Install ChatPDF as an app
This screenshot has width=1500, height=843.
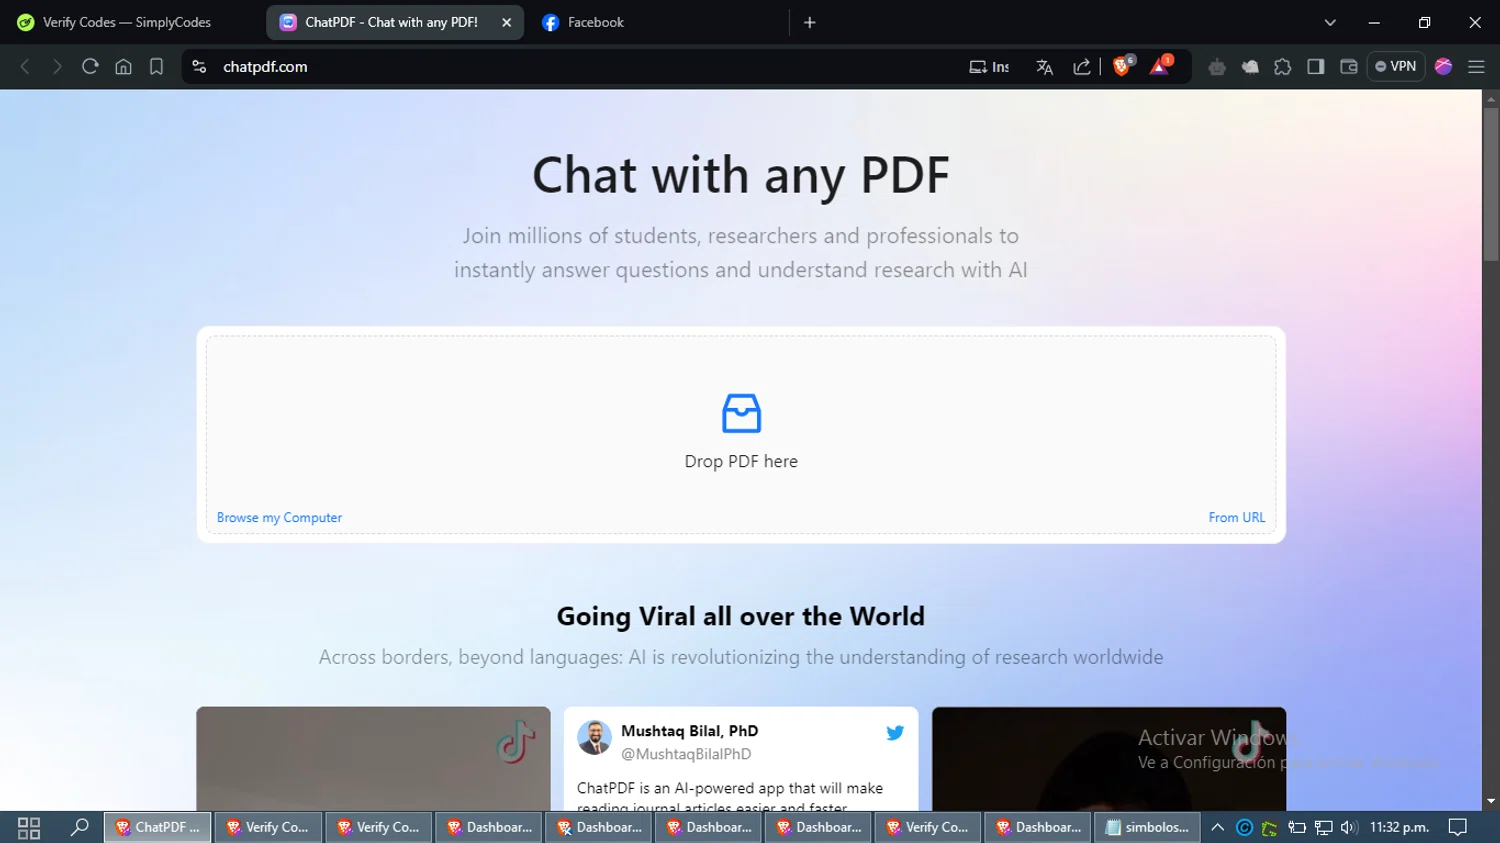[x=989, y=67]
